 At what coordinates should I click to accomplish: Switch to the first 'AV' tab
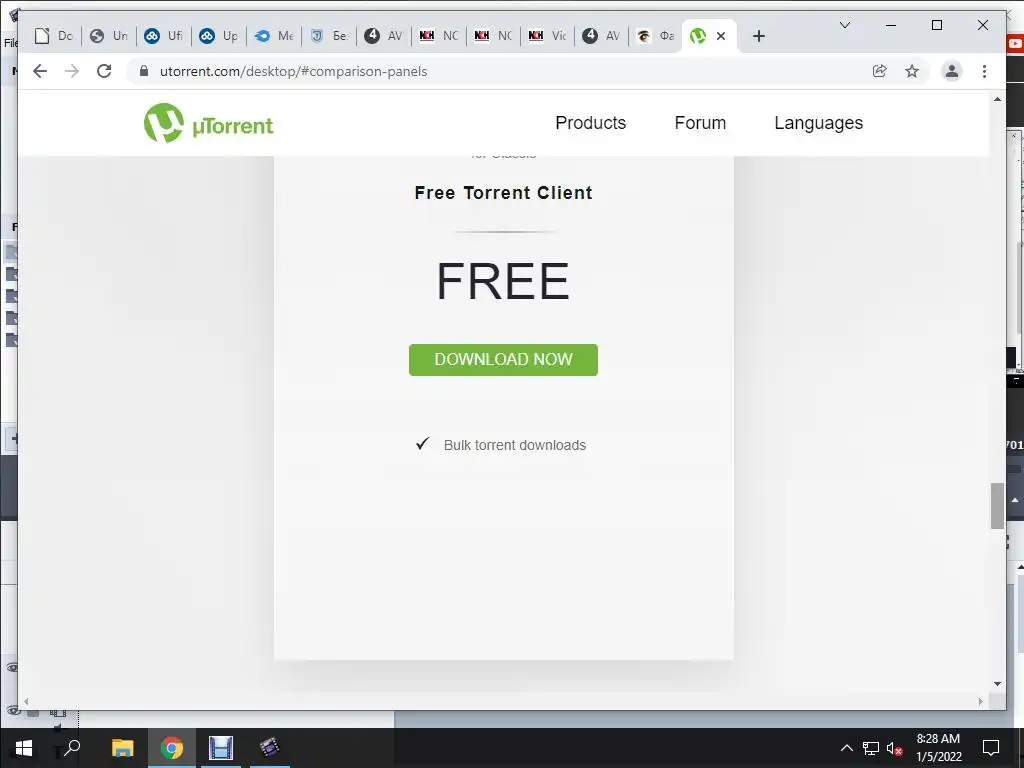383,36
